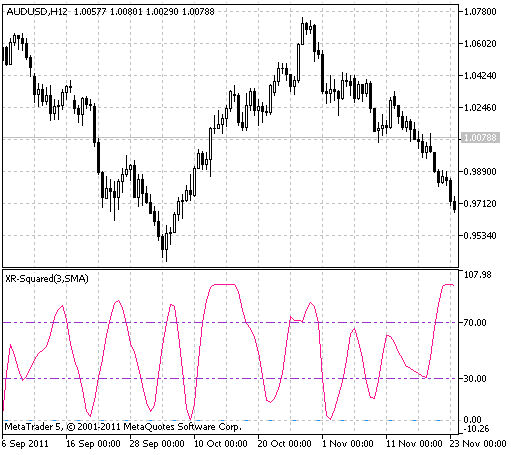
Task: Click the 28 Sep 00:00 time label
Action: pyautogui.click(x=157, y=444)
